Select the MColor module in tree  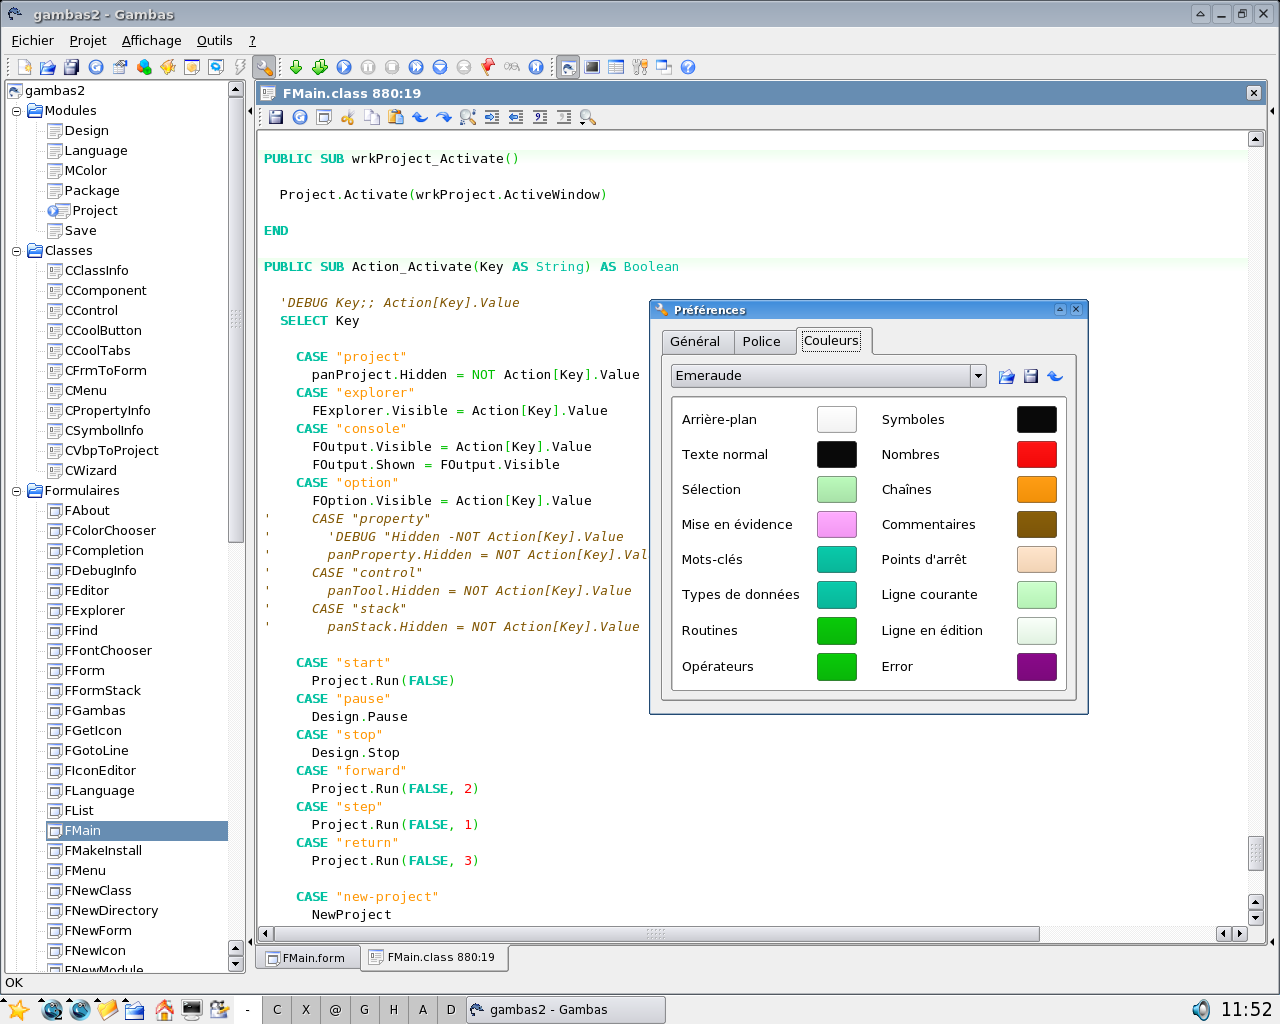(x=86, y=171)
